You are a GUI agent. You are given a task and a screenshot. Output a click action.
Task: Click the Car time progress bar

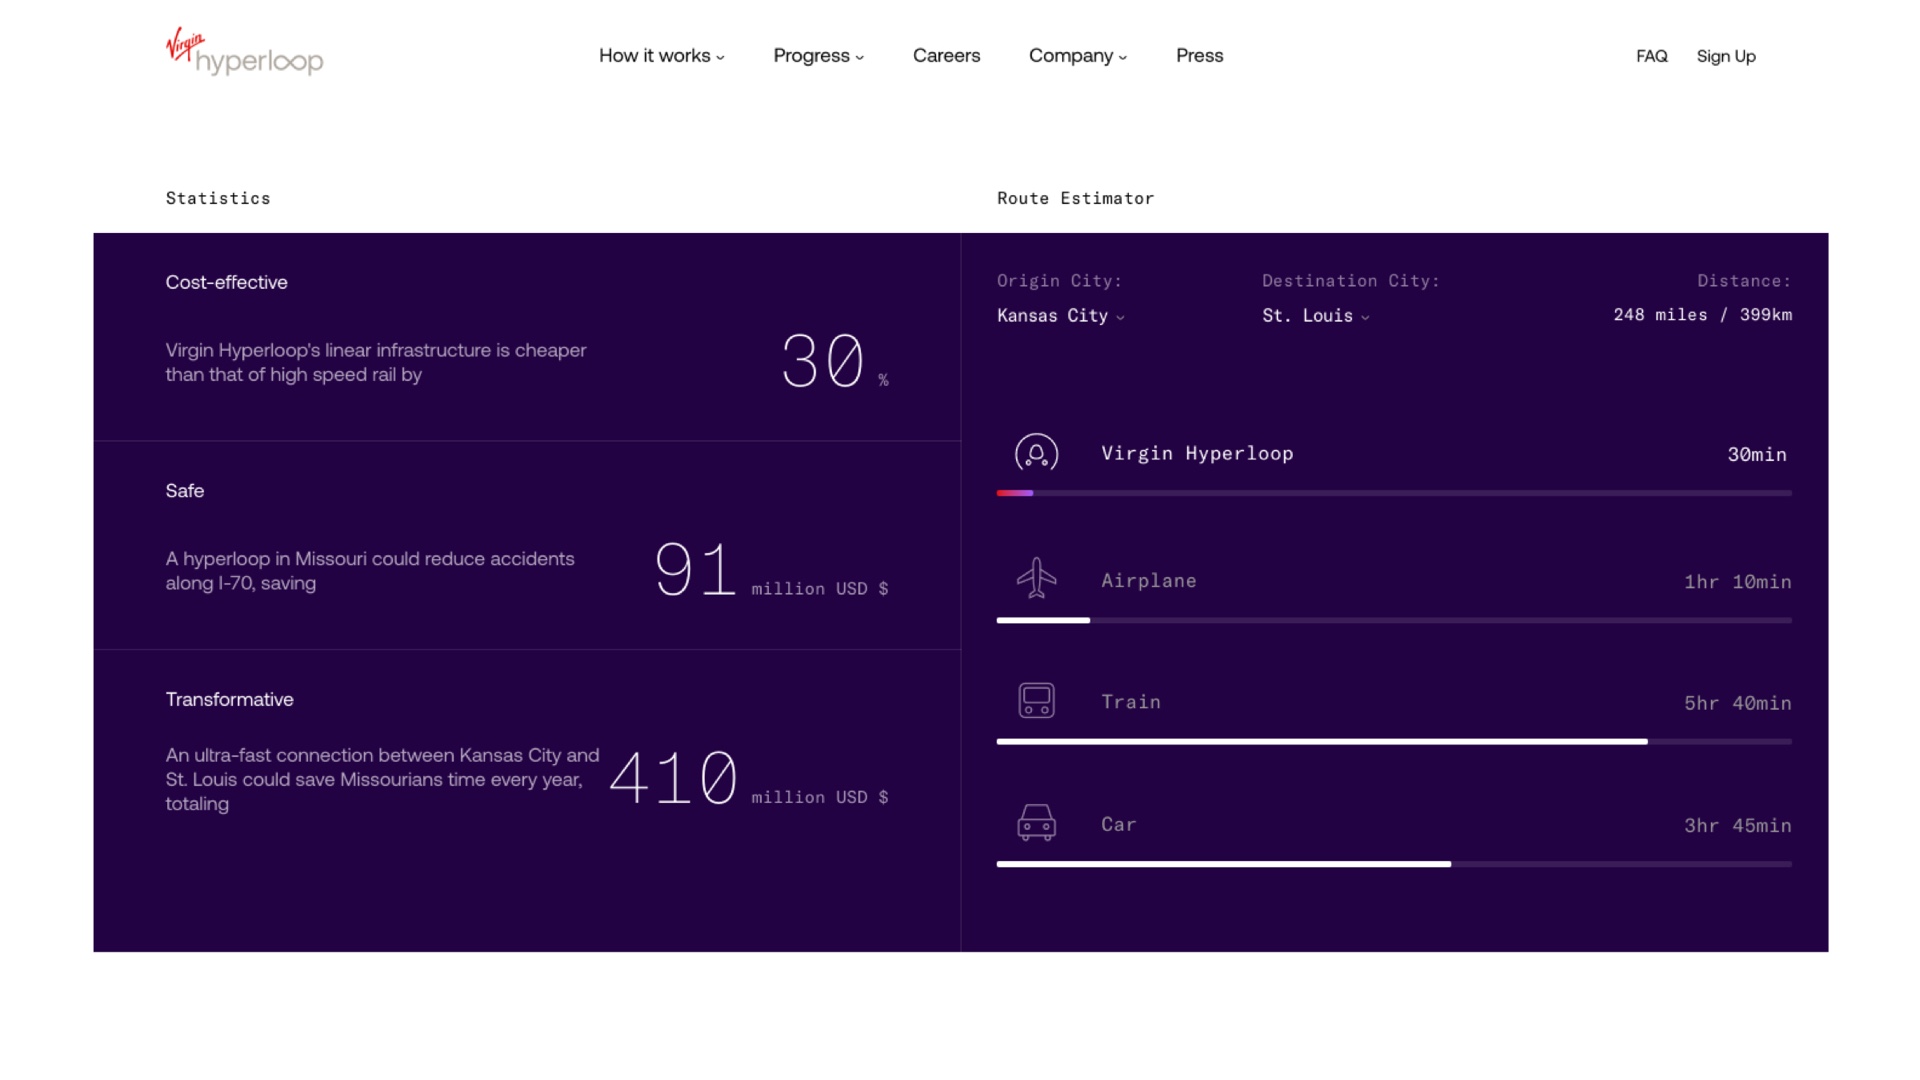coord(1394,864)
